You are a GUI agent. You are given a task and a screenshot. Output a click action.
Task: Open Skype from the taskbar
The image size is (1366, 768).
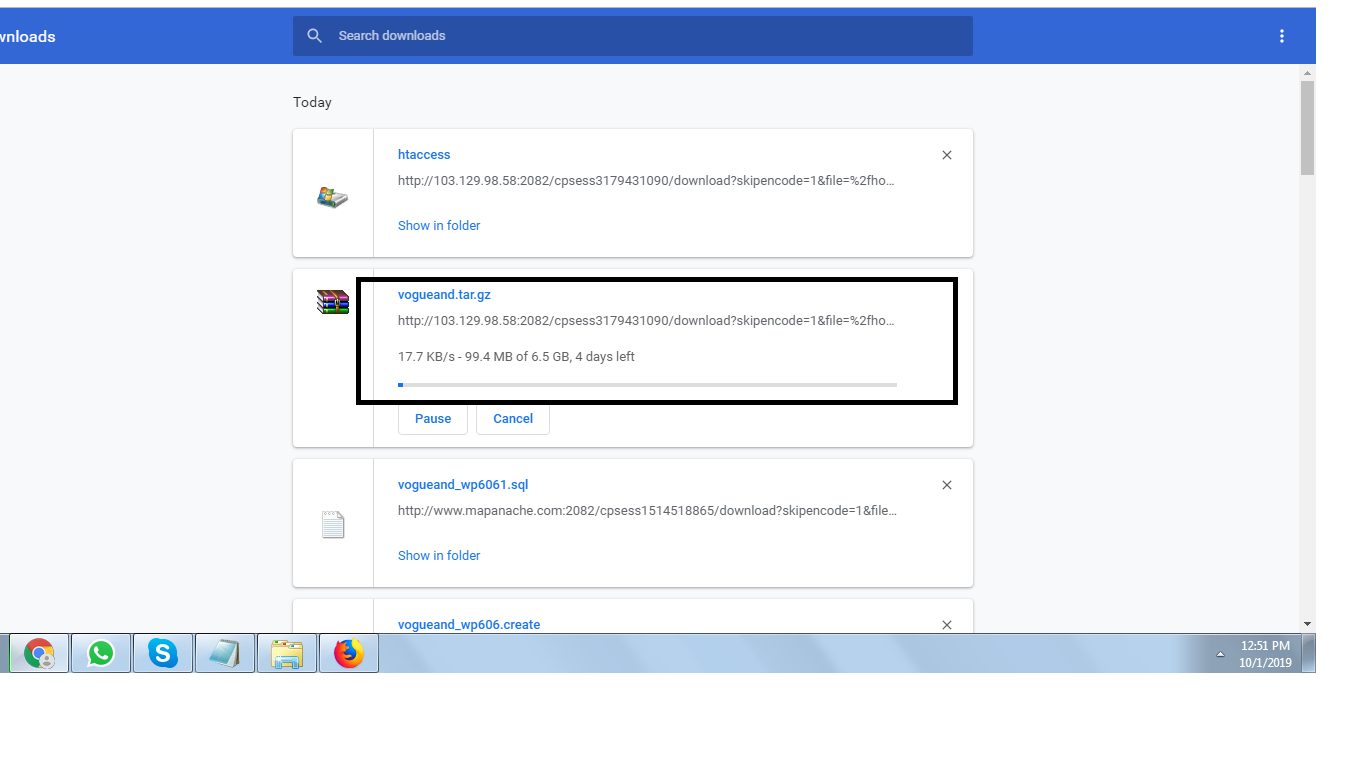pyautogui.click(x=163, y=654)
